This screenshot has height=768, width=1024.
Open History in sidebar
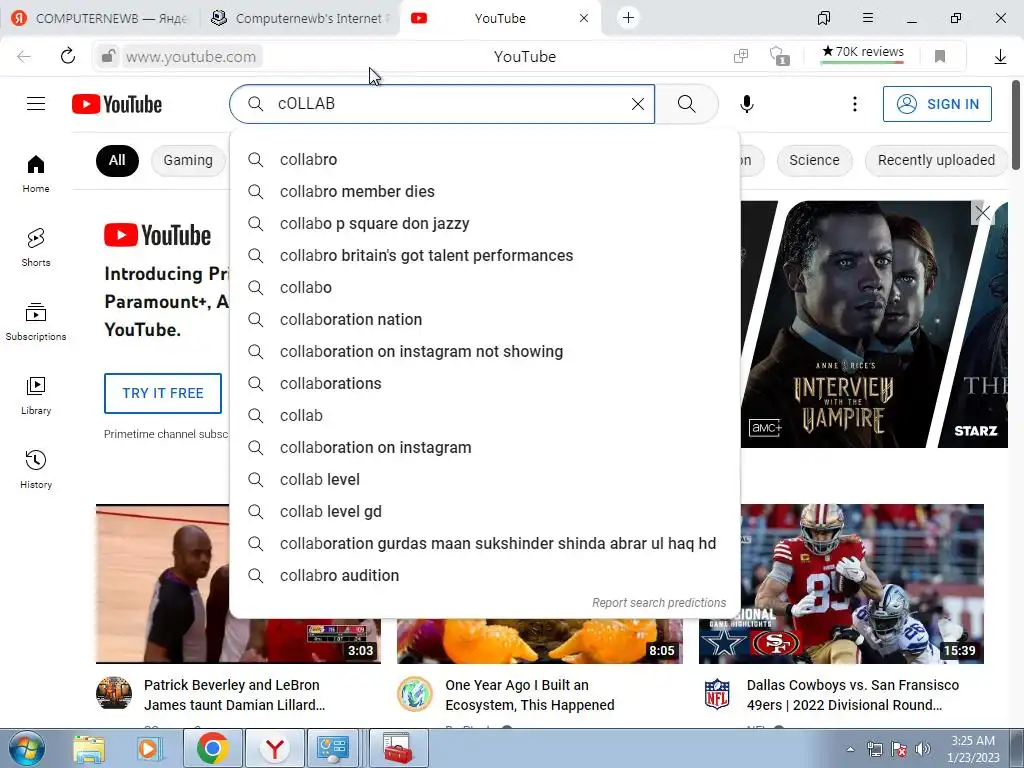[x=36, y=470]
